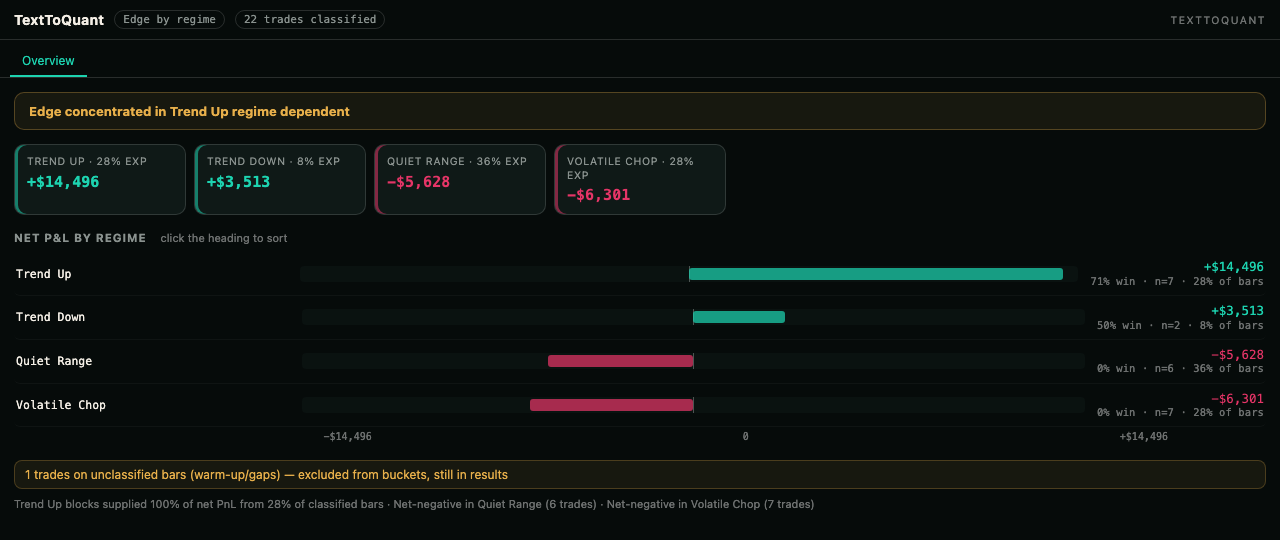Click the −$6,301 value in Volatile Chop row
1280x540 pixels.
coord(1237,399)
